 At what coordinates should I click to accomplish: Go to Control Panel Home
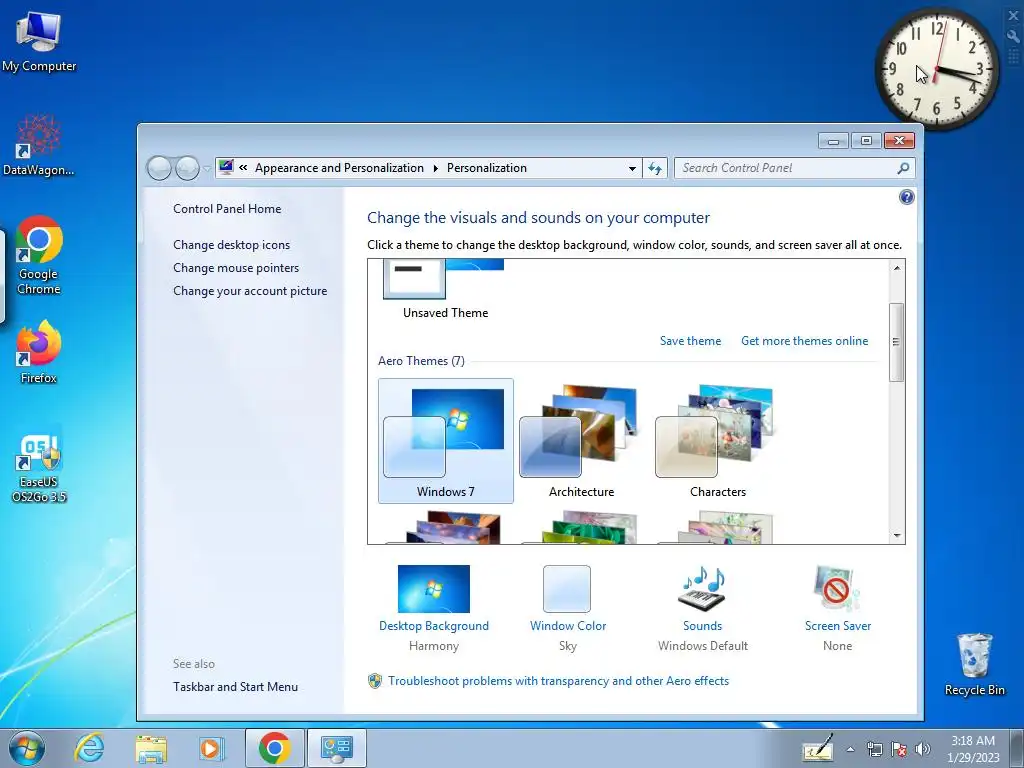click(227, 209)
